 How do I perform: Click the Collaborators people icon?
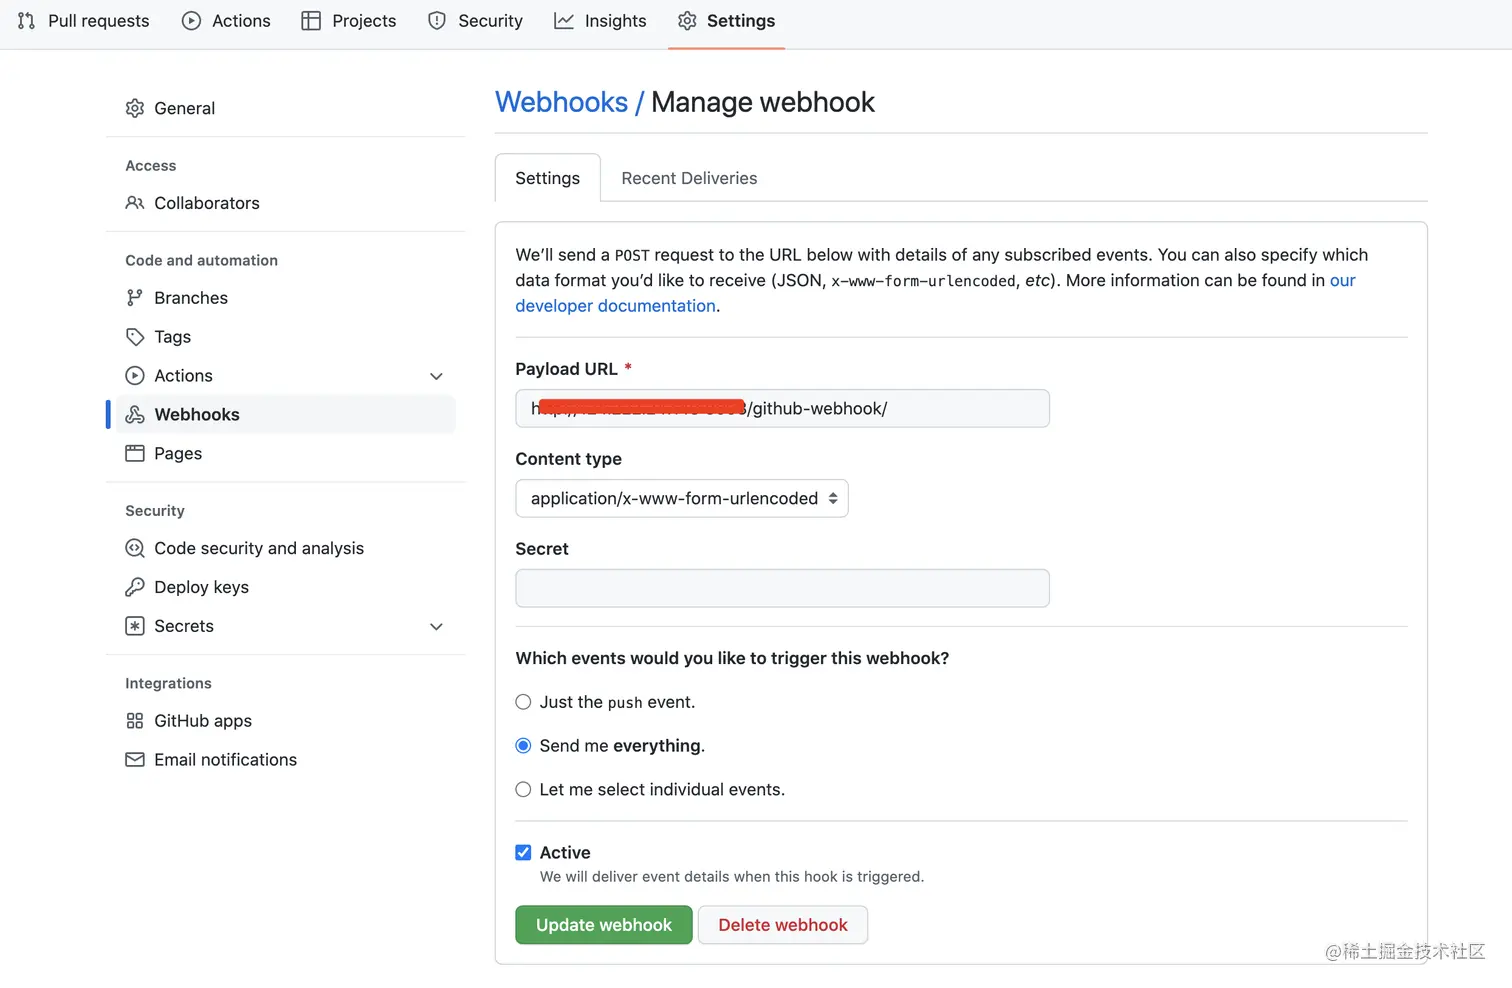135,203
